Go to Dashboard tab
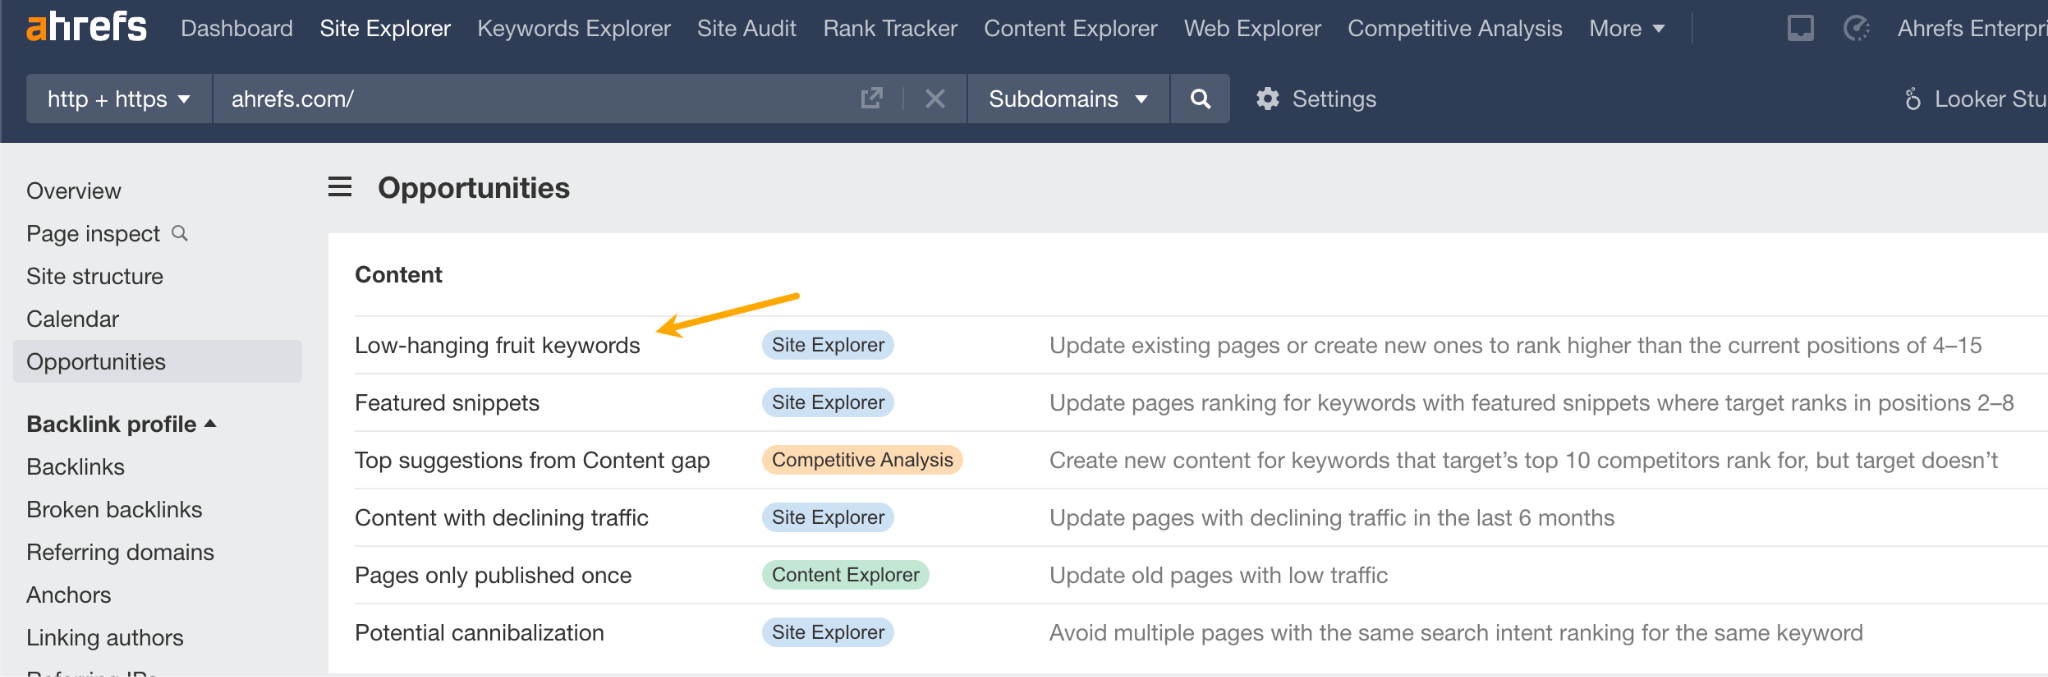This screenshot has height=677, width=2048. [237, 28]
